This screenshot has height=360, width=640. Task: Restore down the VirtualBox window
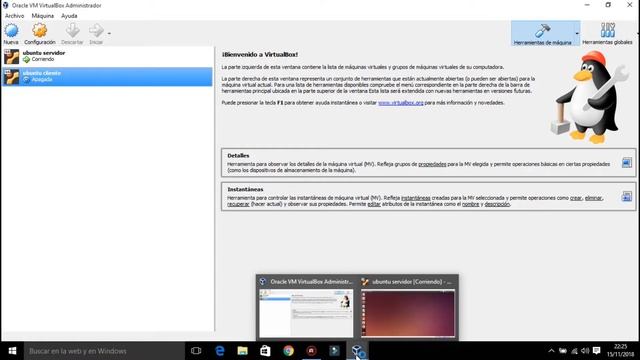[608, 5]
